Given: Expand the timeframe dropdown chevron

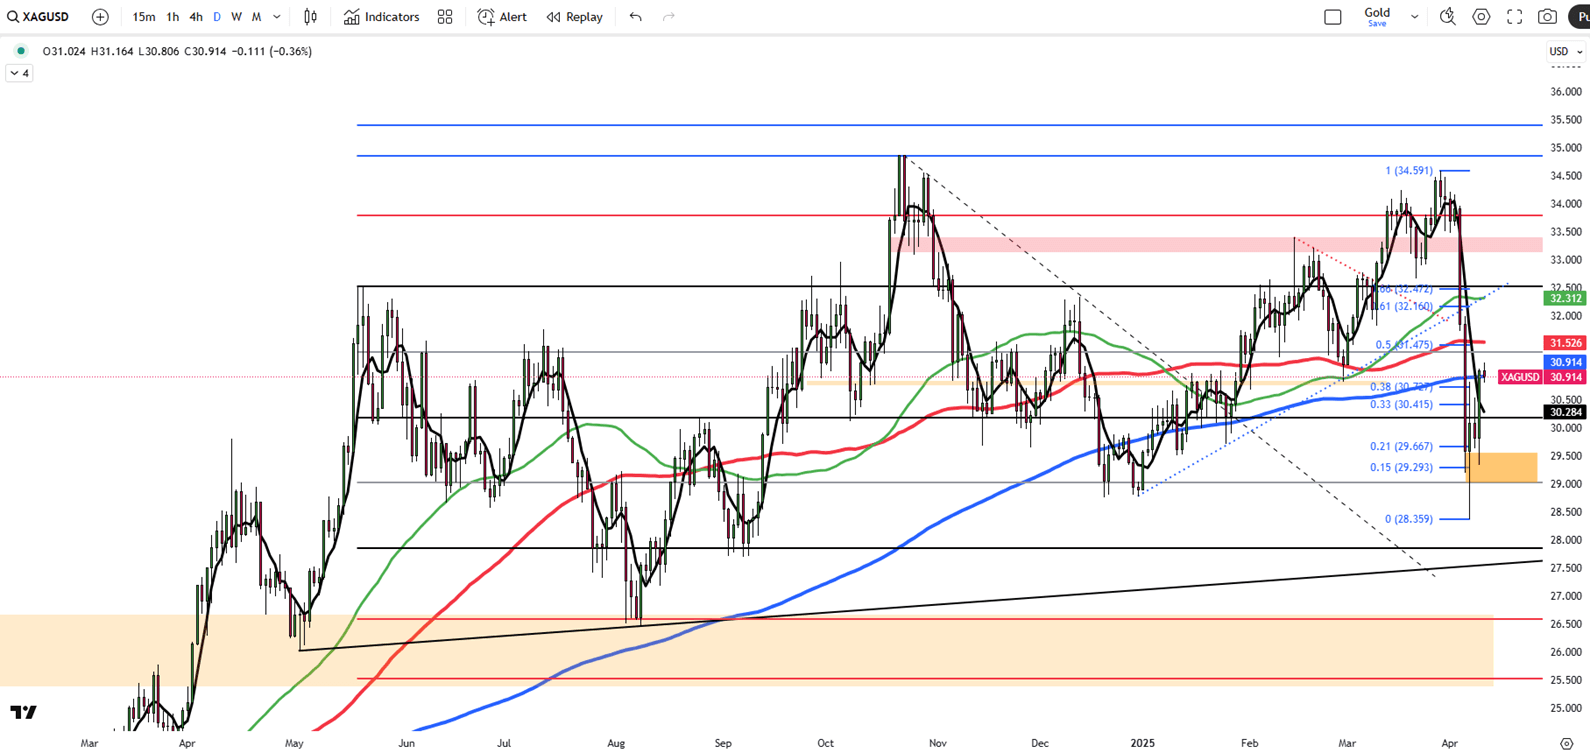Looking at the screenshot, I should [x=277, y=17].
